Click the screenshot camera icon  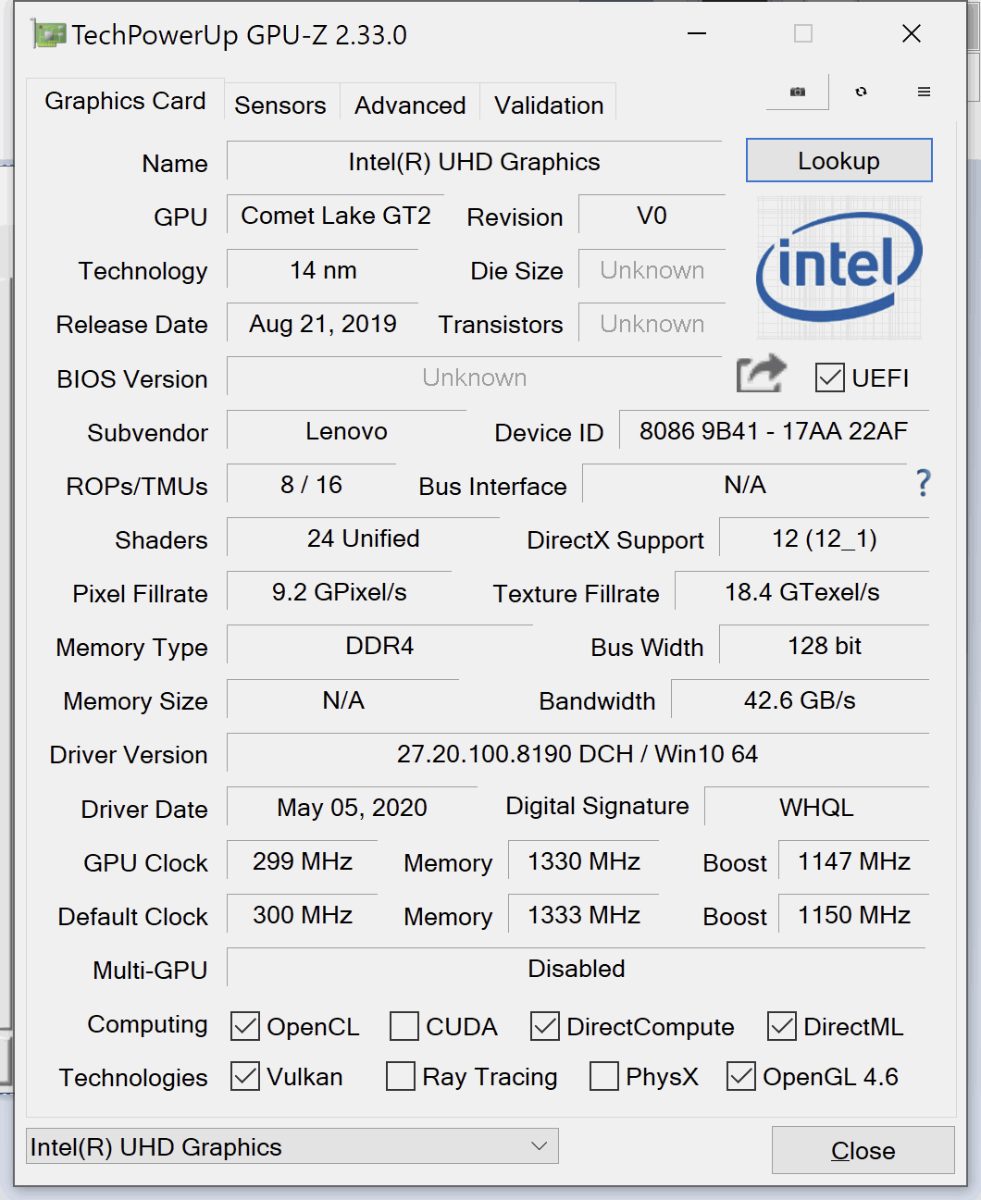(x=797, y=92)
